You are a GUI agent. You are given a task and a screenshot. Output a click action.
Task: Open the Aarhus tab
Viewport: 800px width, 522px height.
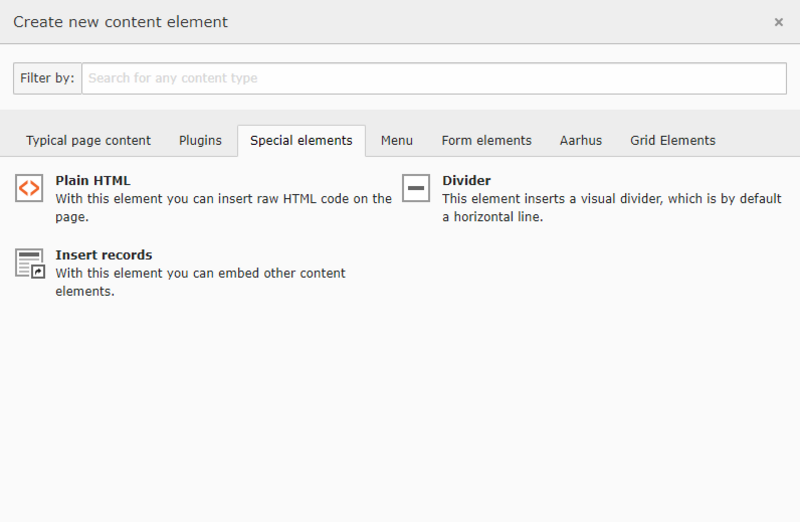pyautogui.click(x=581, y=141)
